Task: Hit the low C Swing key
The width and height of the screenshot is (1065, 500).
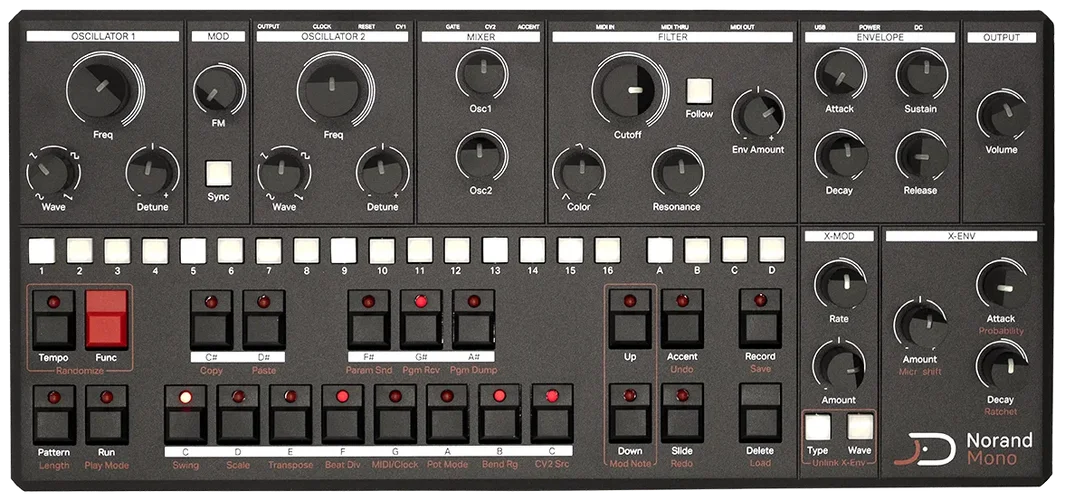Action: pyautogui.click(x=185, y=414)
